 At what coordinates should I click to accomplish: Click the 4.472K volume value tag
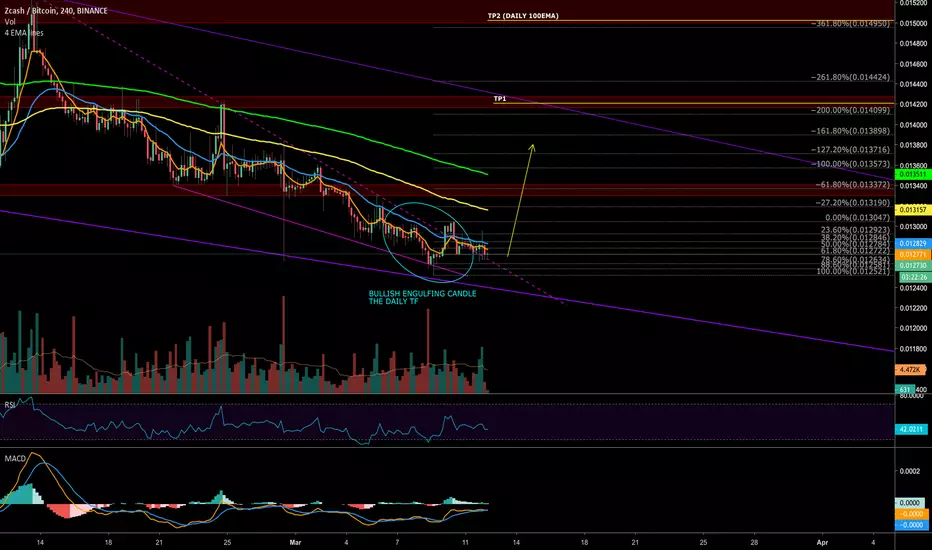pyautogui.click(x=910, y=369)
